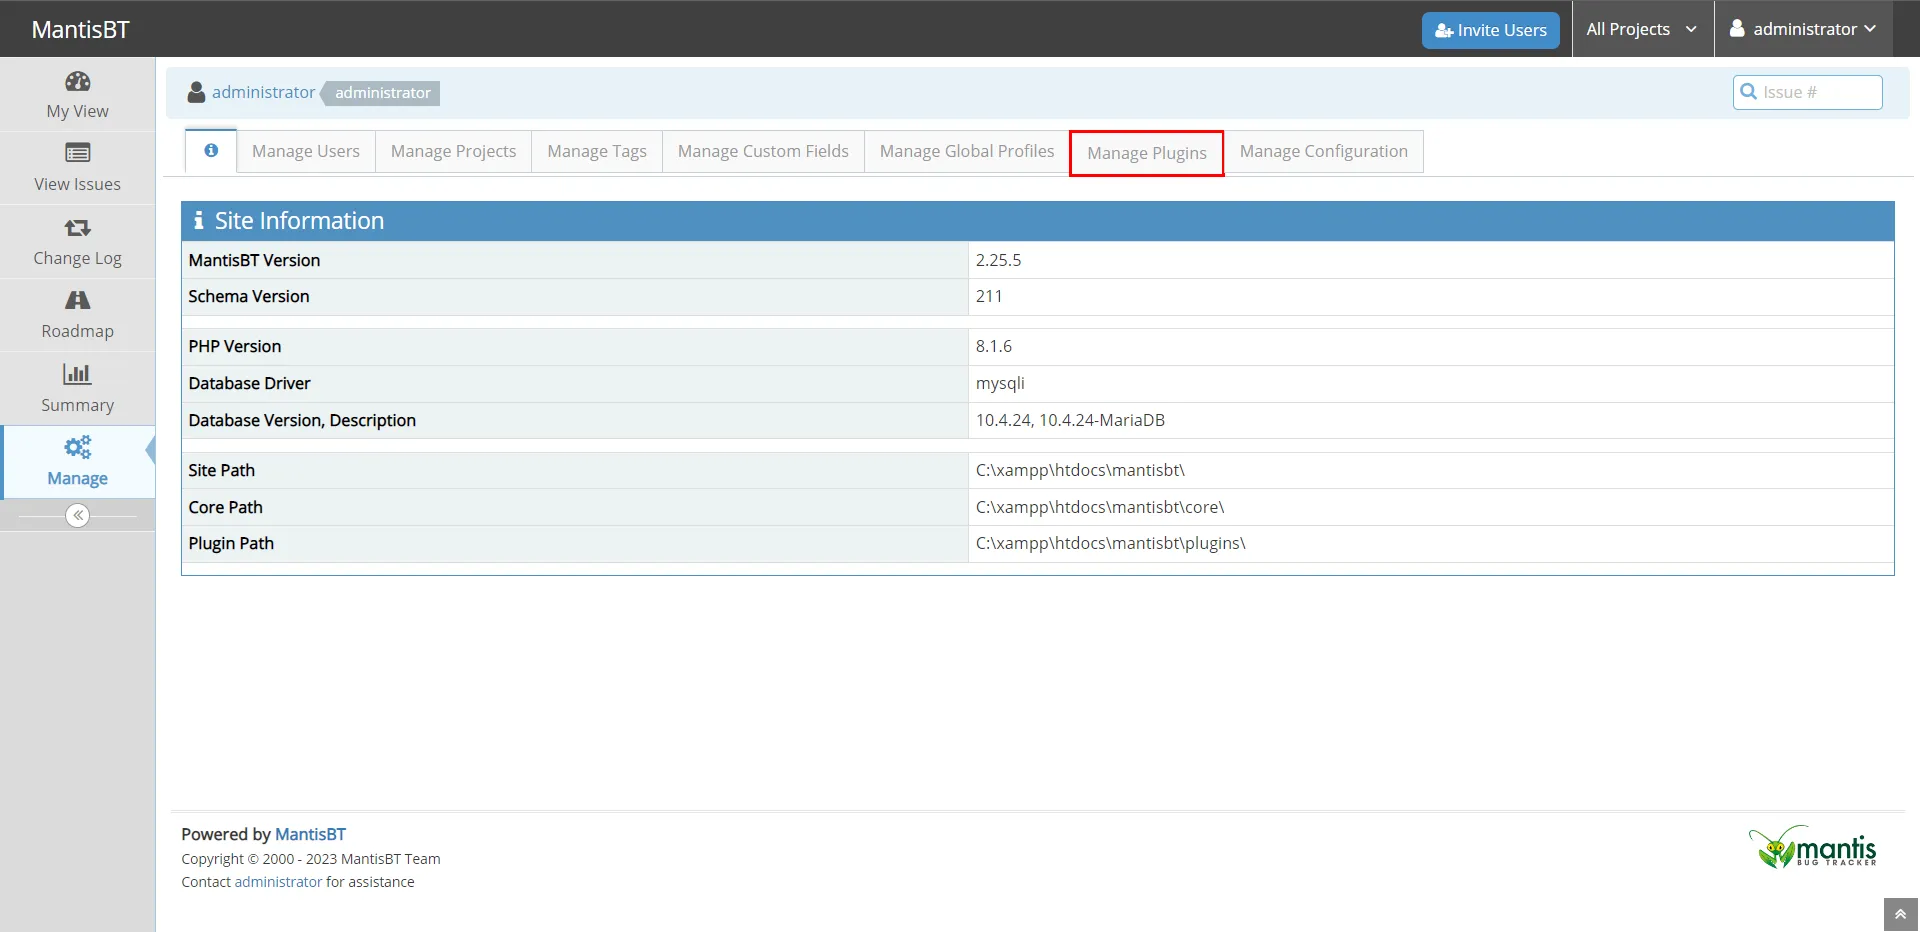Open the info icon tab
Screen dimensions: 1920x932
pos(211,150)
